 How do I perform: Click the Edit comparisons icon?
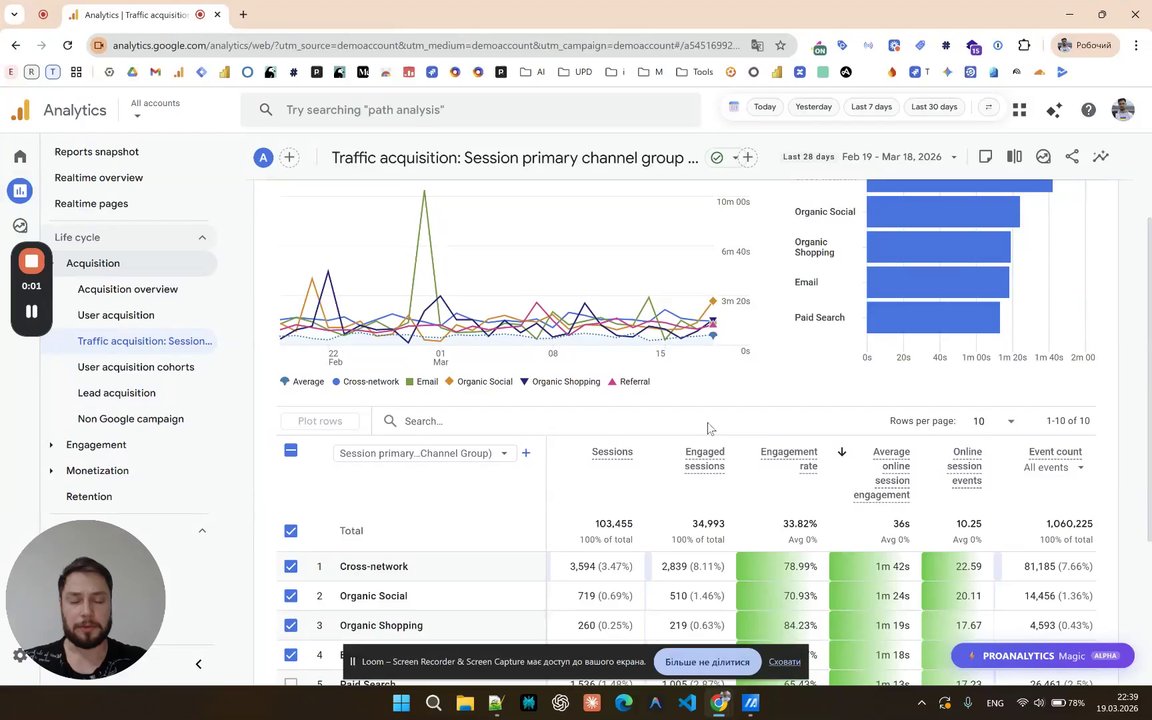tap(1014, 156)
